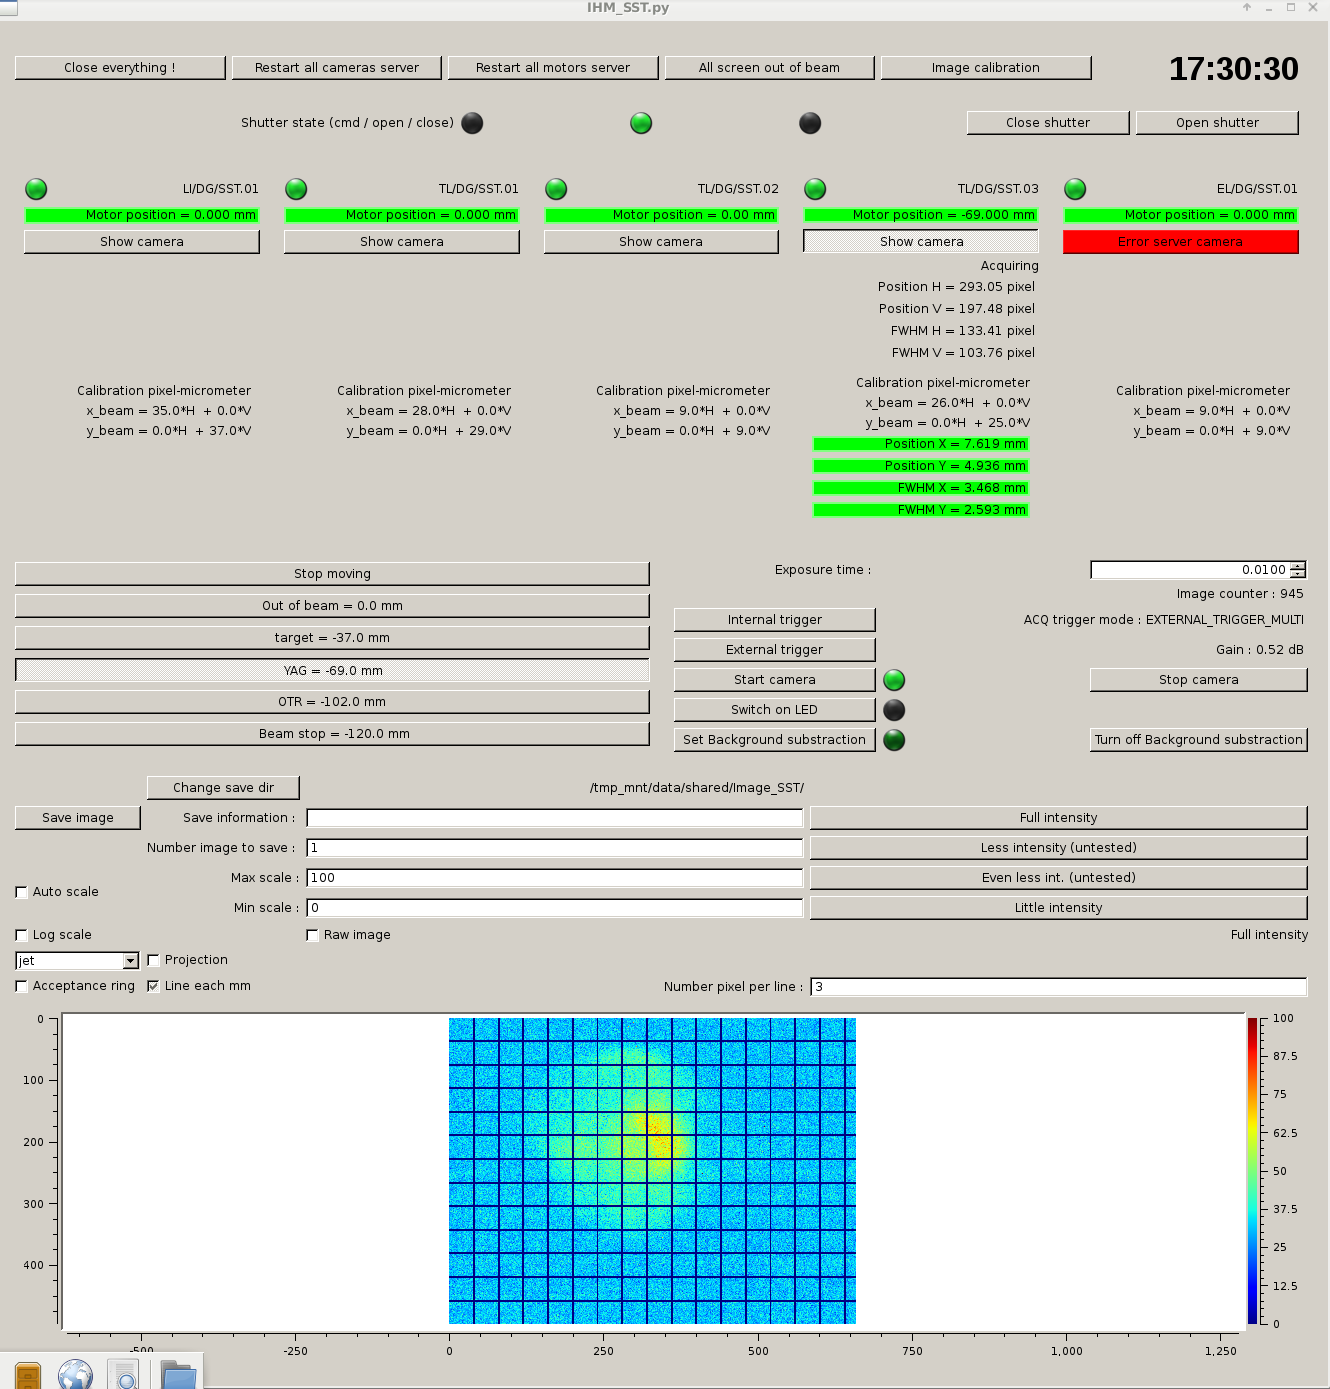Increase exposure time with spinner up arrow
This screenshot has width=1330, height=1389.
point(1298,566)
